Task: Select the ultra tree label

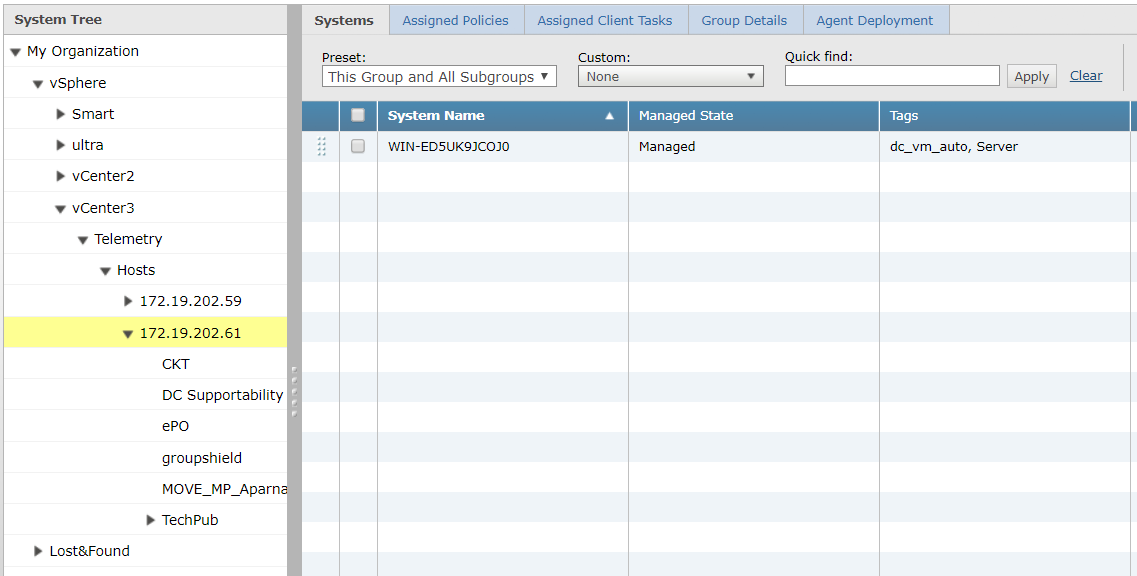Action: point(88,145)
